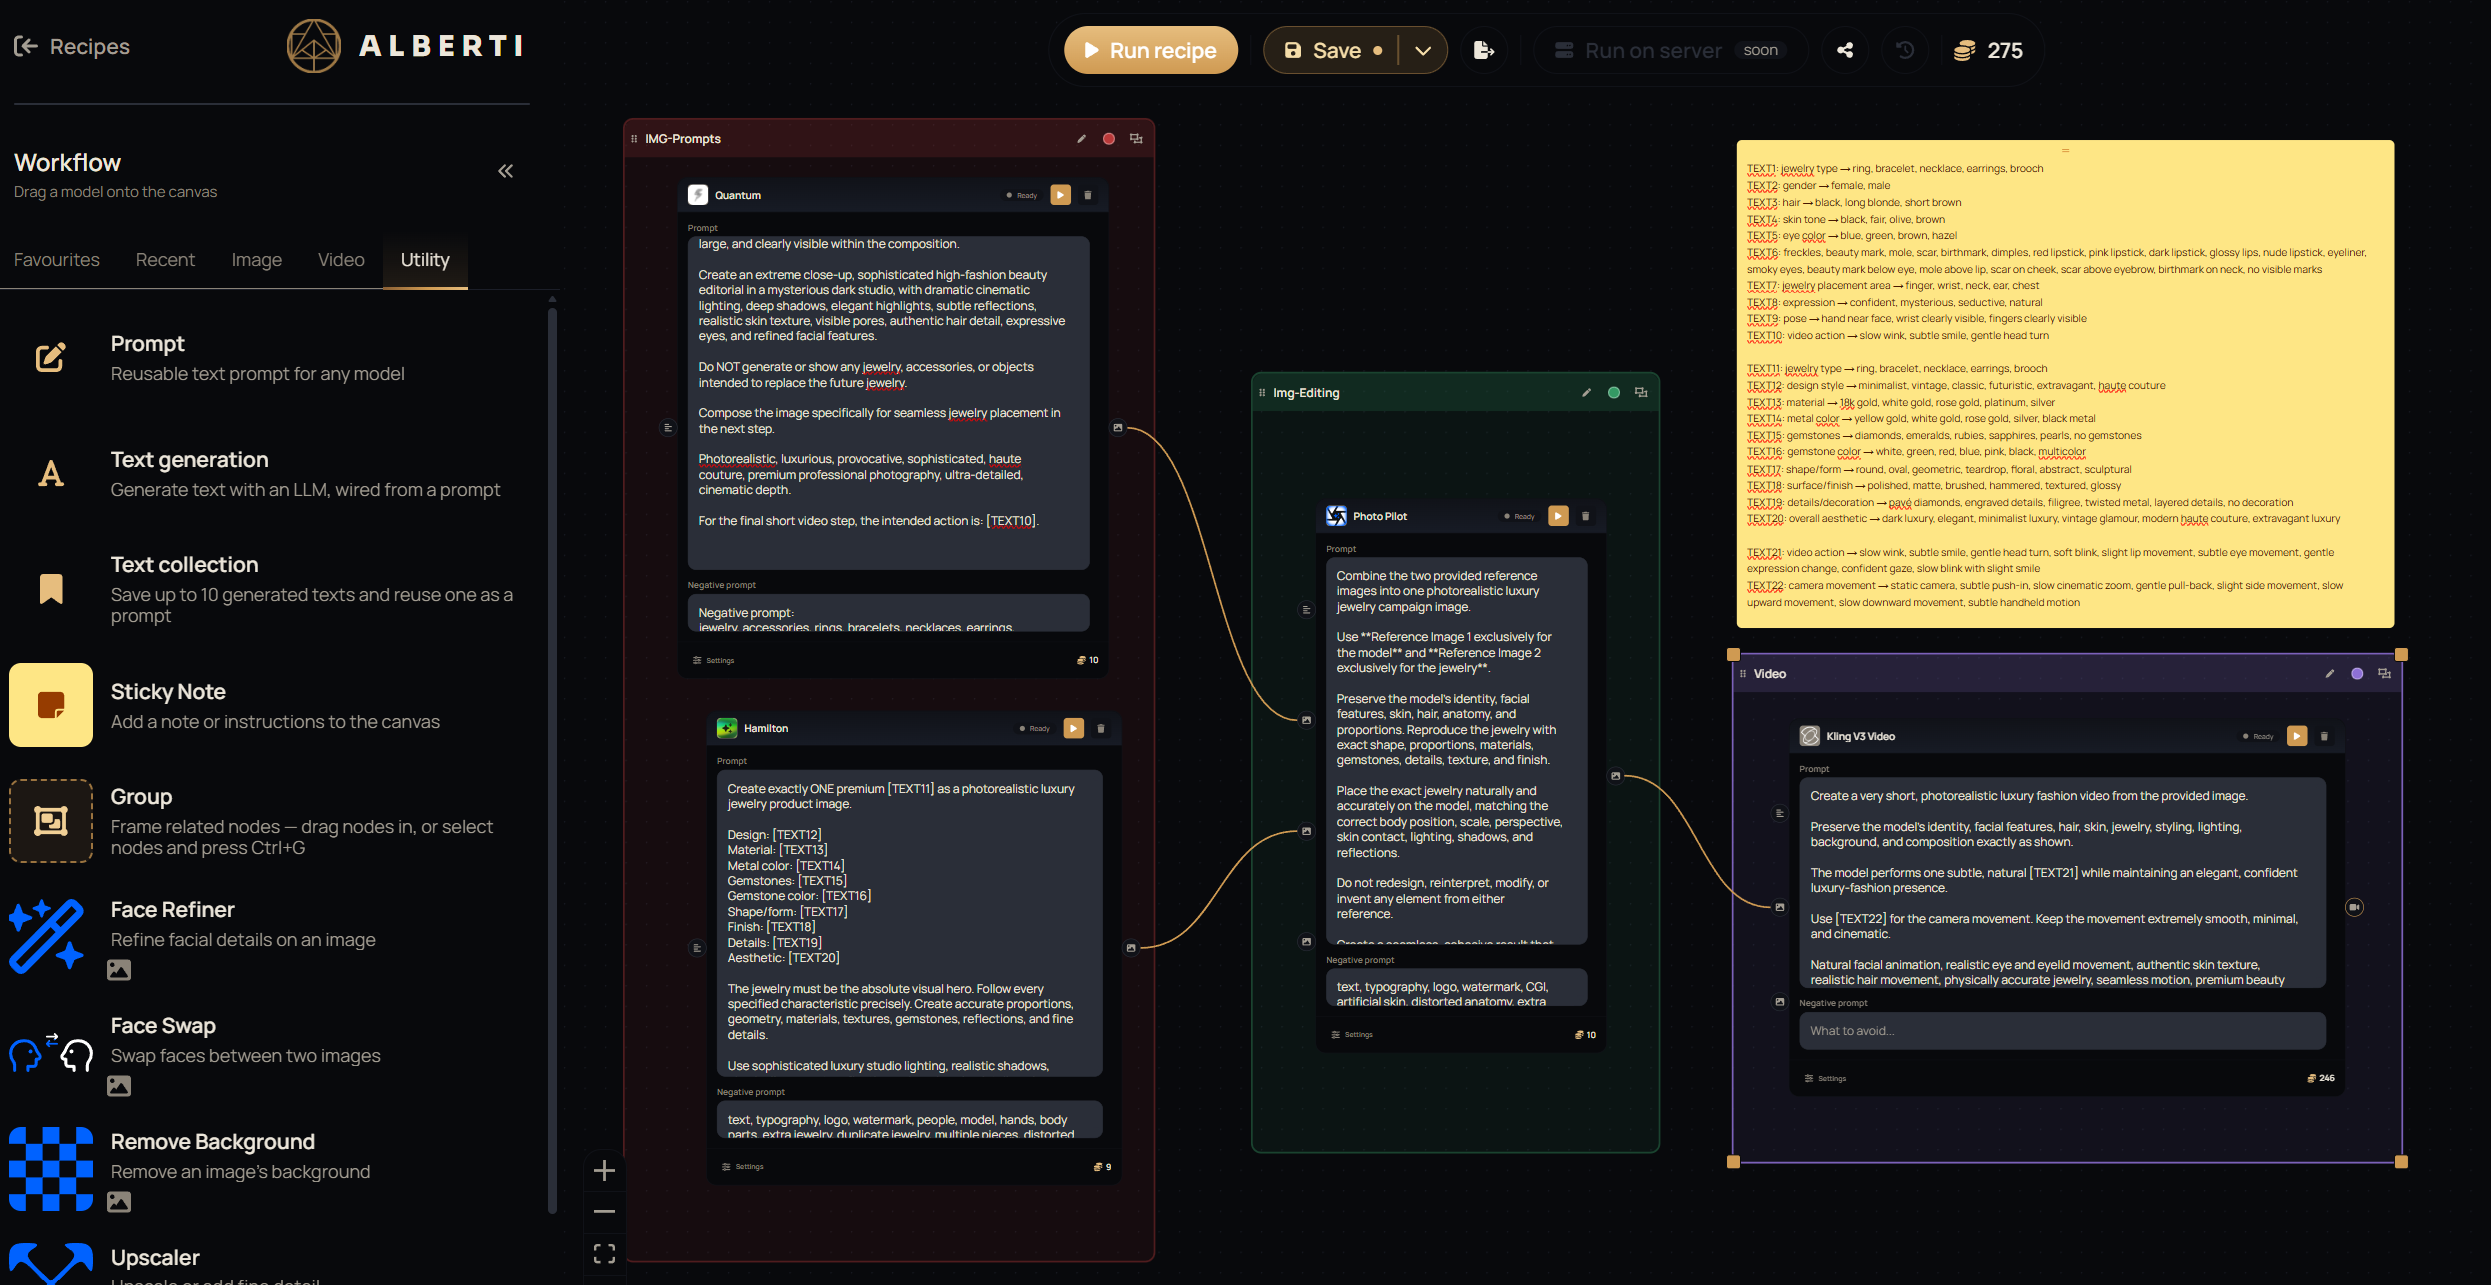Click Run on server button

tap(1670, 50)
